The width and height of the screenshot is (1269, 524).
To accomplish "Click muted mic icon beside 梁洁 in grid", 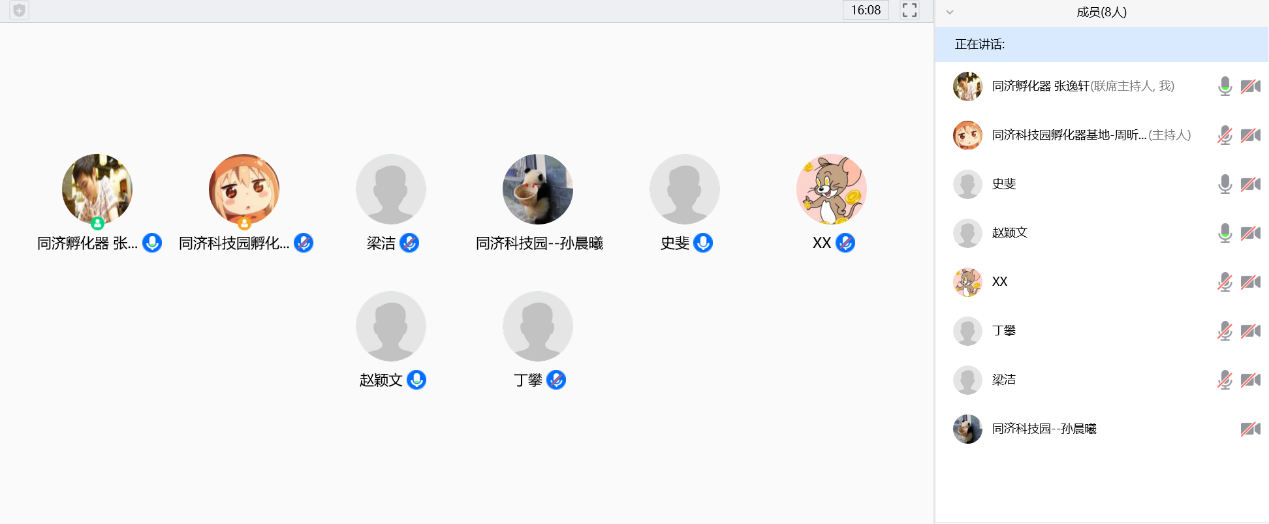I will [409, 243].
